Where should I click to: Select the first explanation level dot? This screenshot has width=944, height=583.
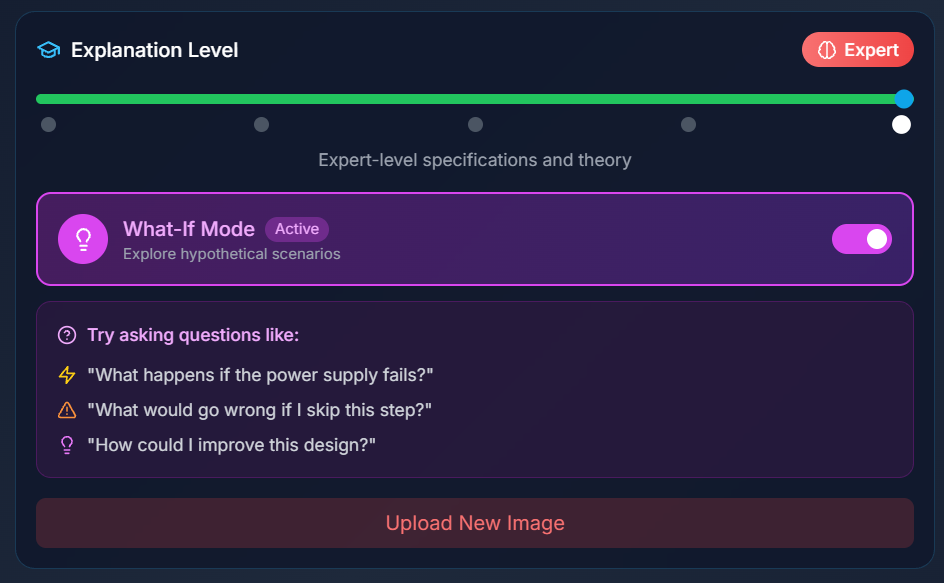48,124
